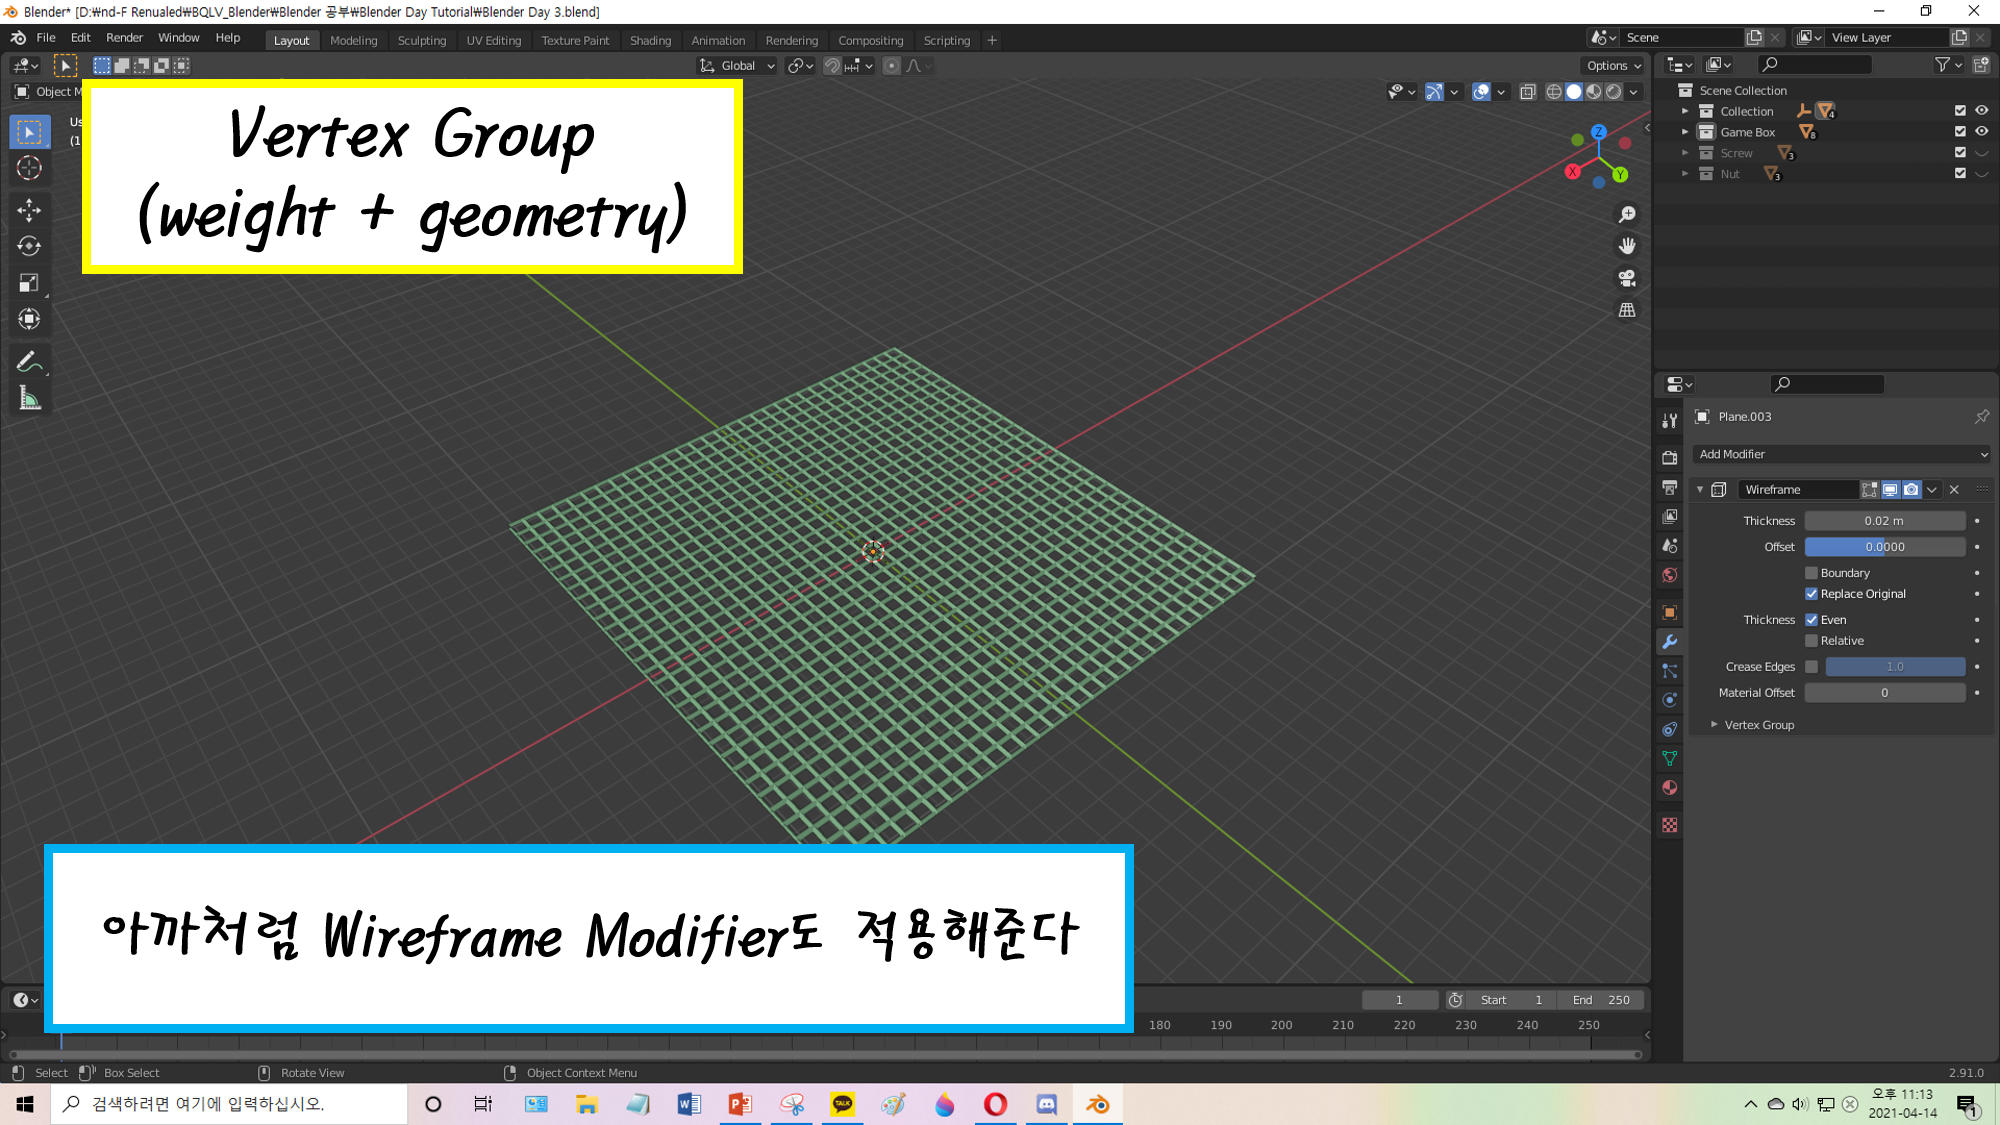The width and height of the screenshot is (2000, 1125).
Task: Click the Options button in header
Action: click(1613, 66)
